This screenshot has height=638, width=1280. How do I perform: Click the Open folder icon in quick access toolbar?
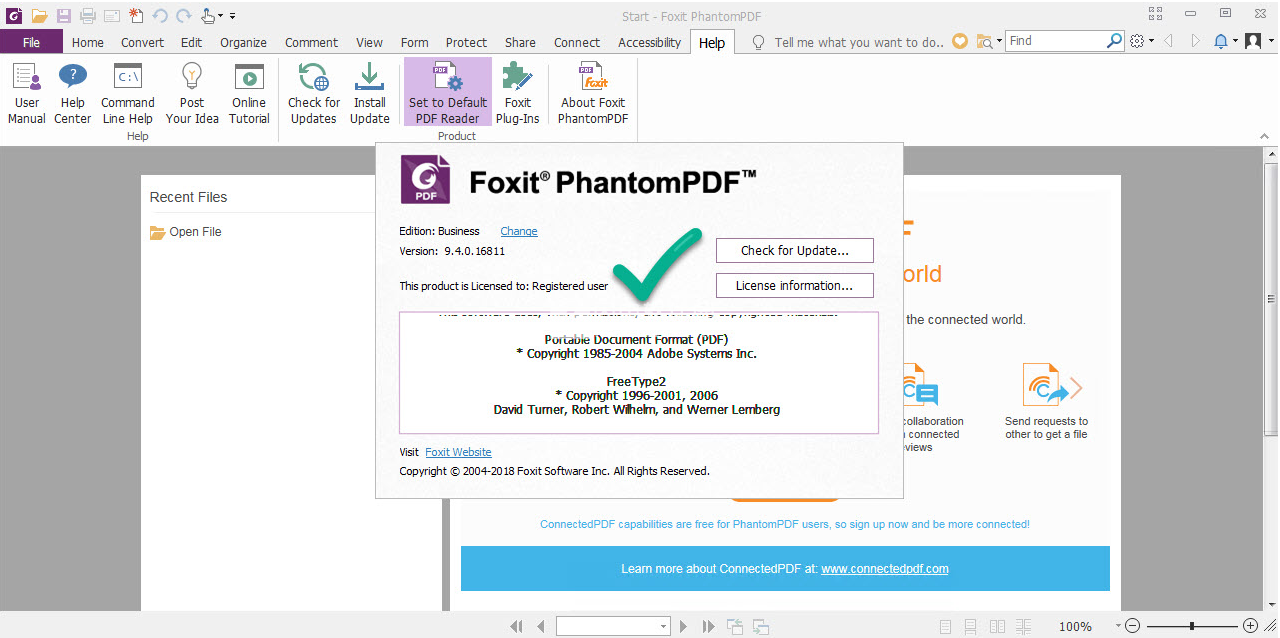click(x=39, y=15)
